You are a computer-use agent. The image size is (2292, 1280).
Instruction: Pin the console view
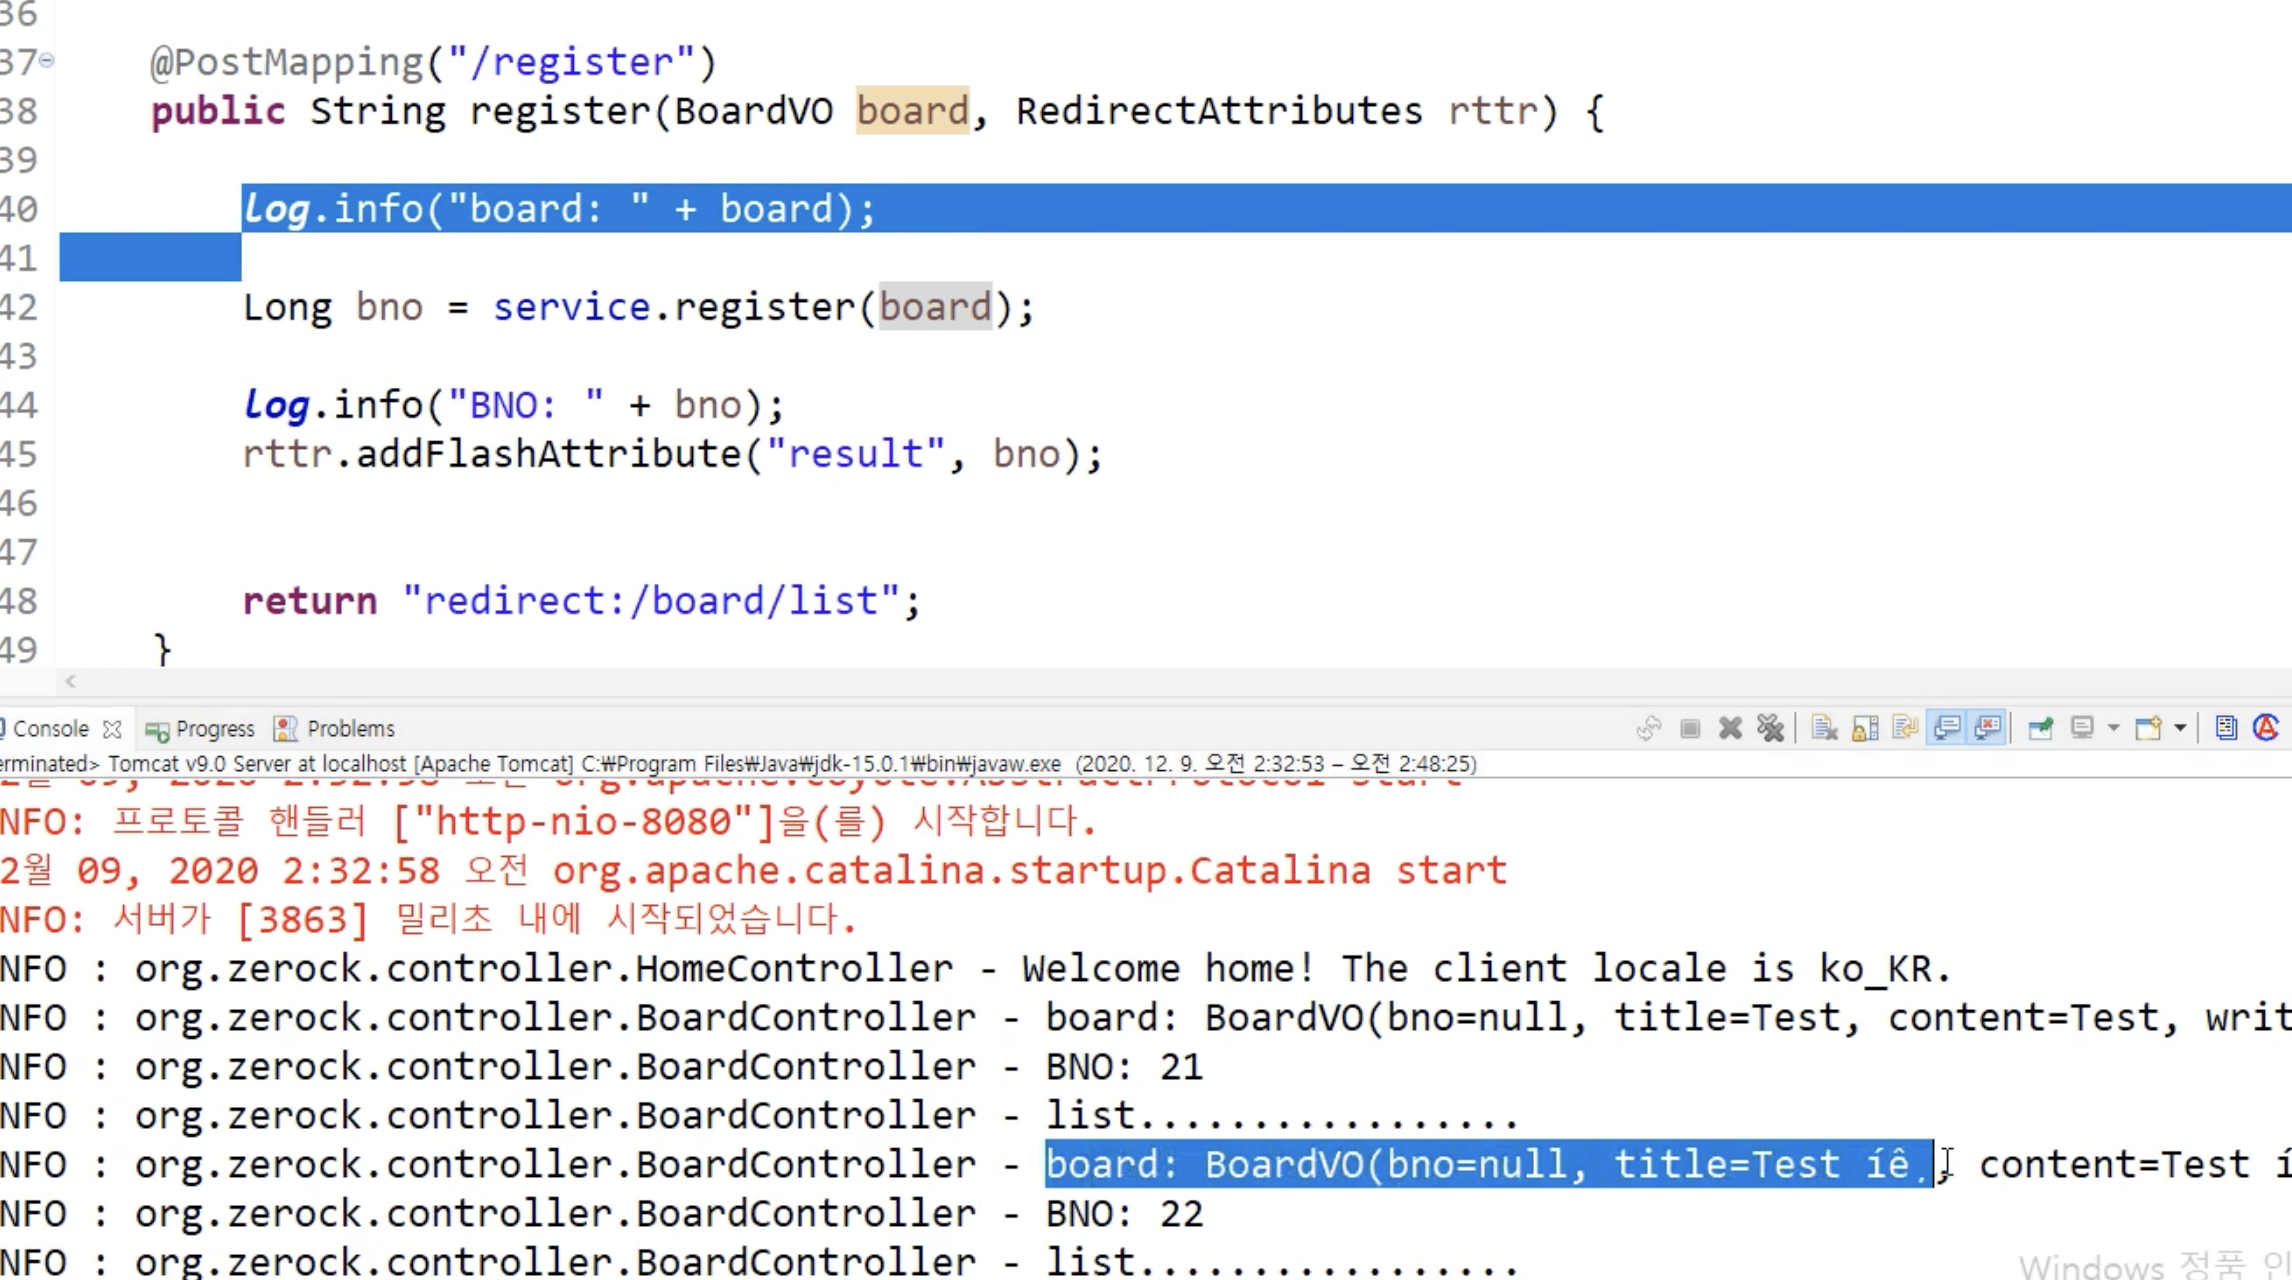coord(2040,728)
